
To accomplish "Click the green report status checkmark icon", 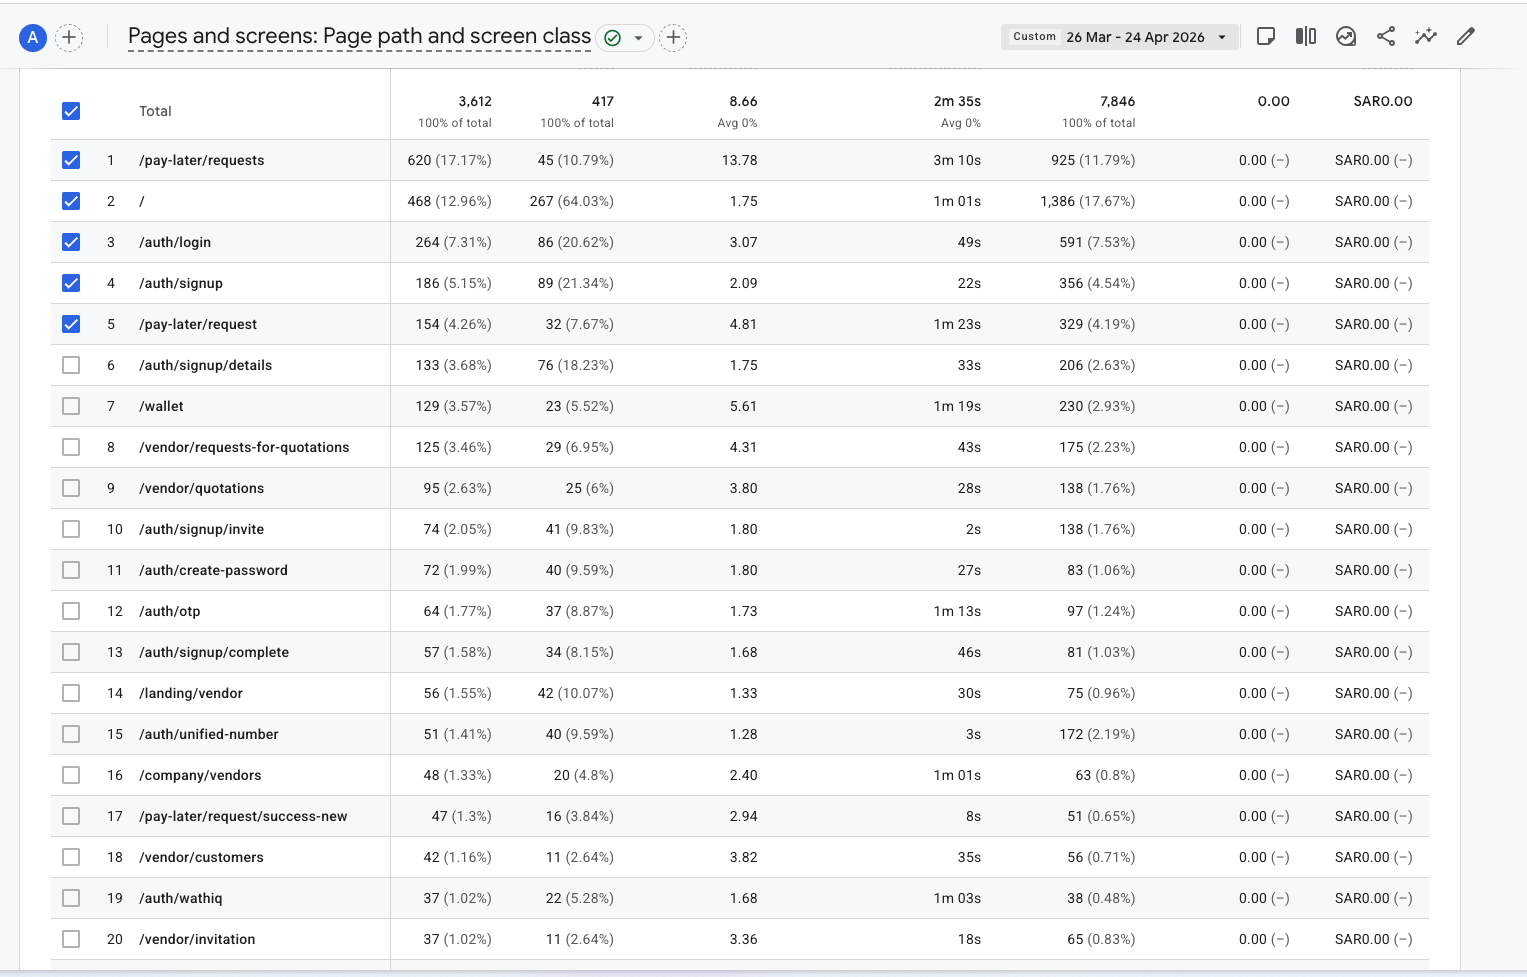I will click(x=613, y=38).
